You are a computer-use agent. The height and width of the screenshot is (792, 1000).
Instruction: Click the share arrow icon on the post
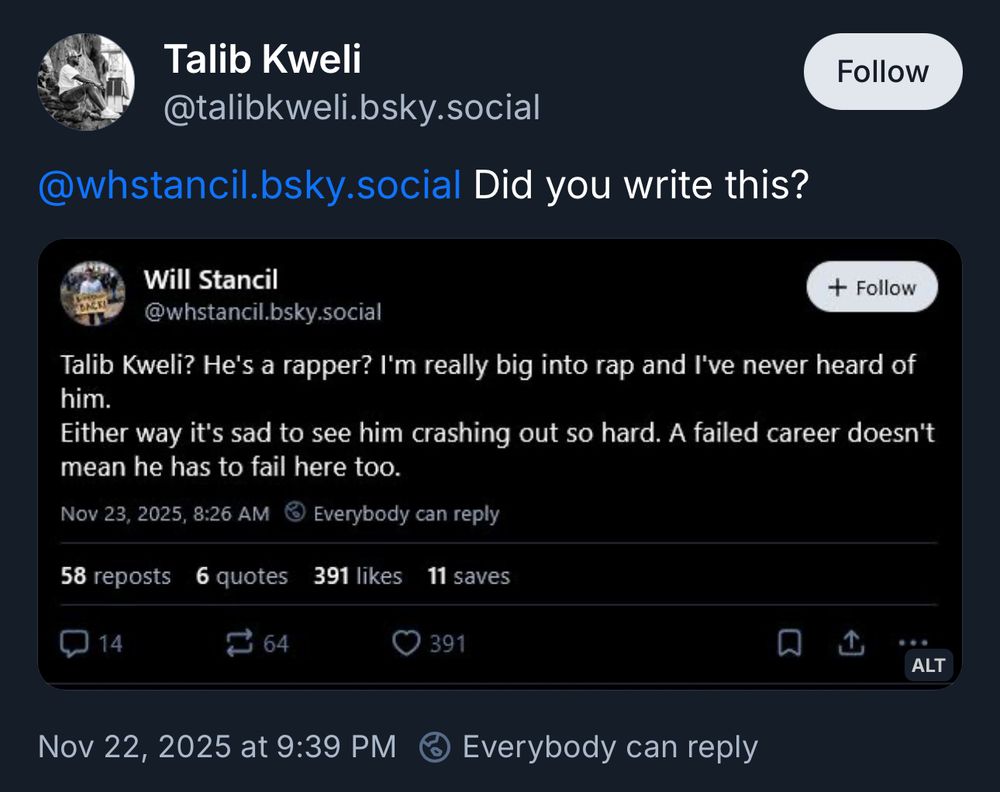[852, 644]
